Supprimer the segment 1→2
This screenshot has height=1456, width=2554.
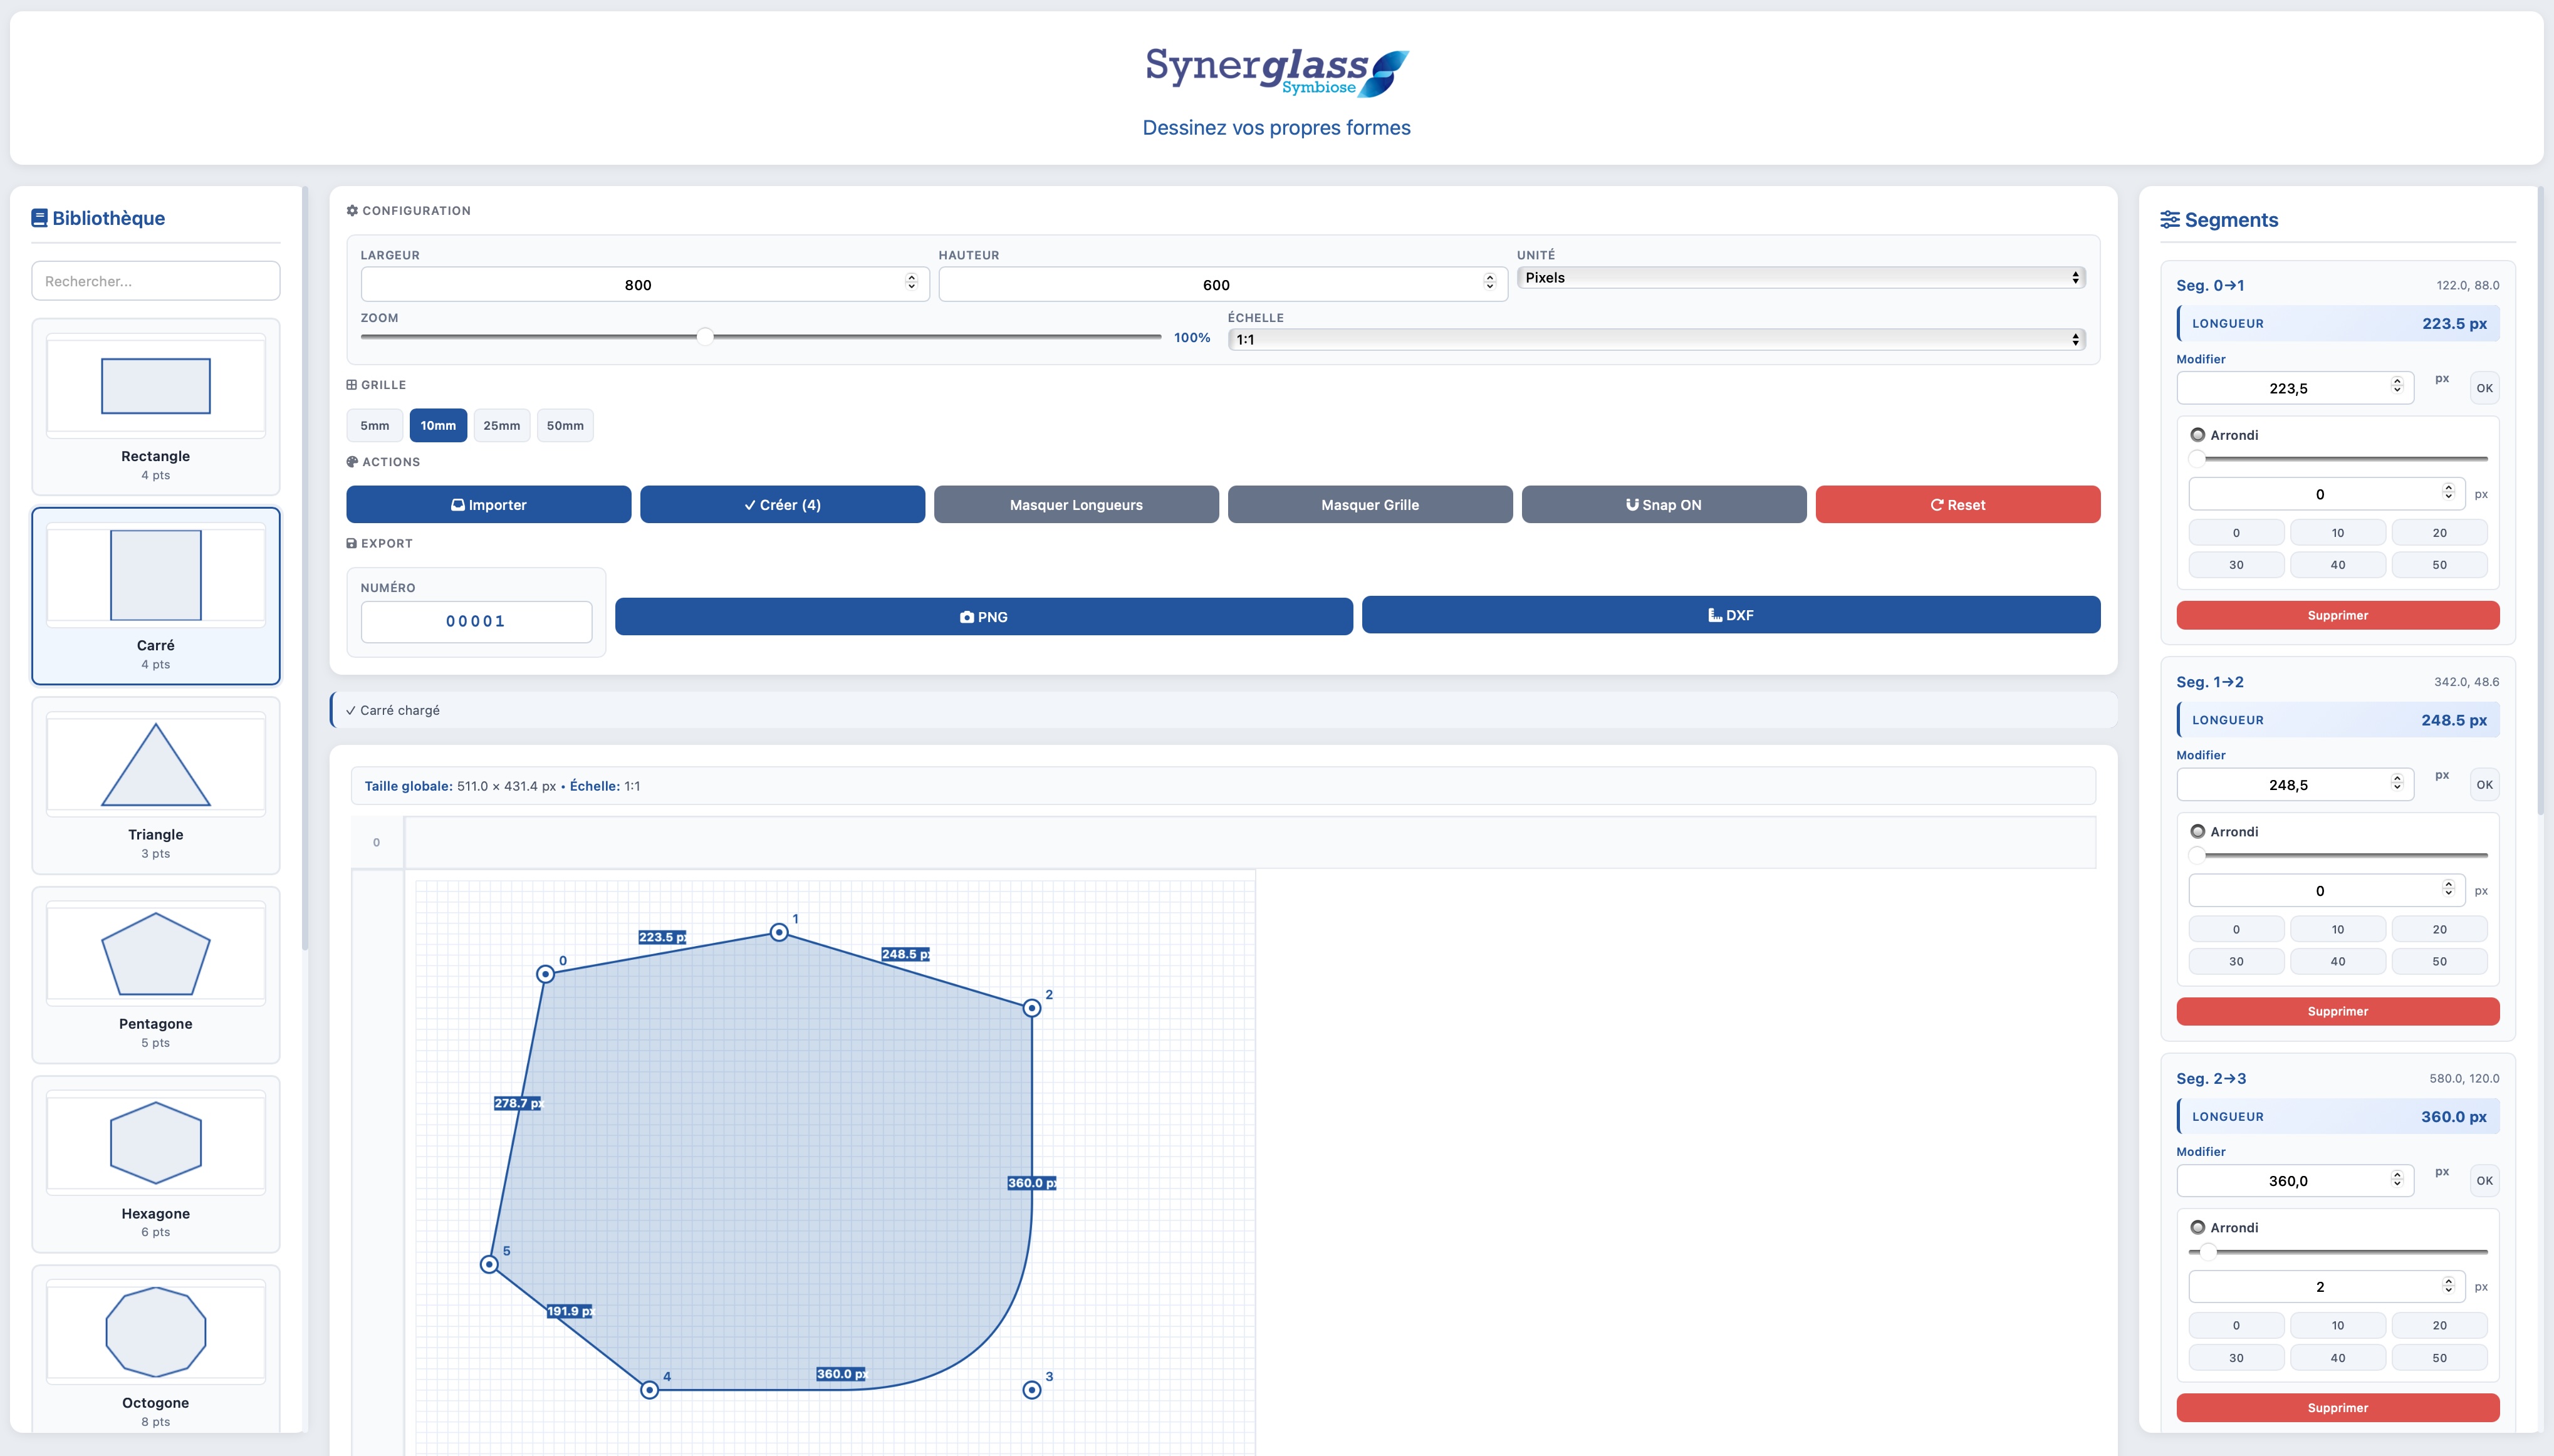(x=2336, y=1011)
